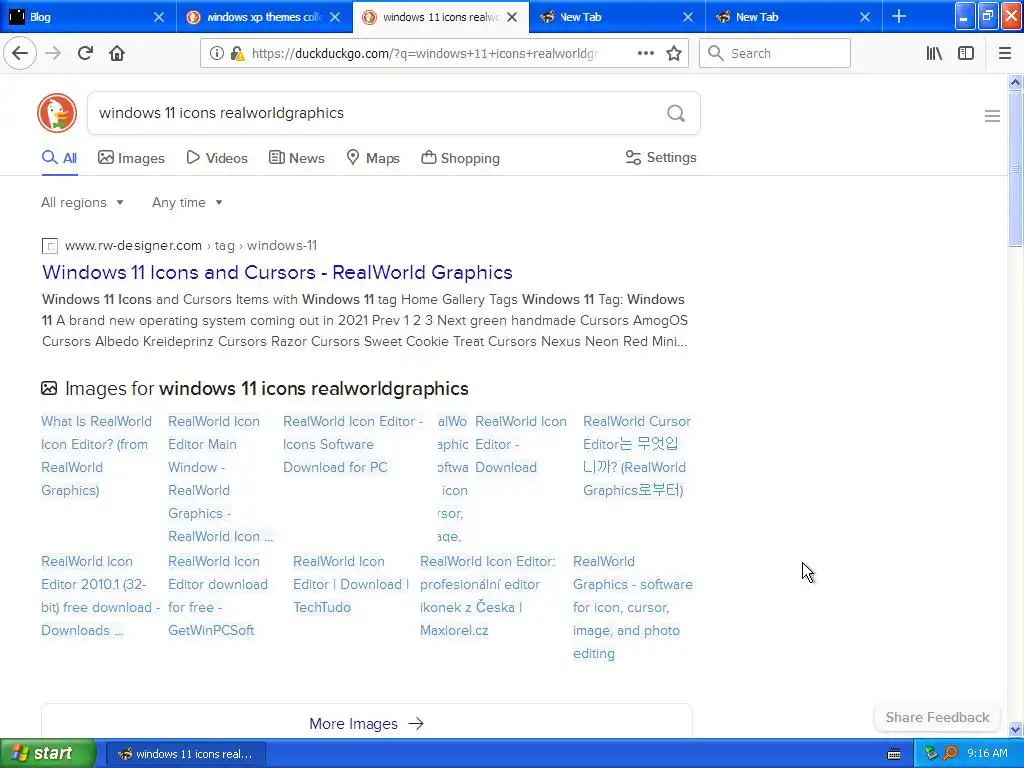Viewport: 1024px width, 768px height.
Task: Toggle the sidebar view icon
Action: coord(966,53)
